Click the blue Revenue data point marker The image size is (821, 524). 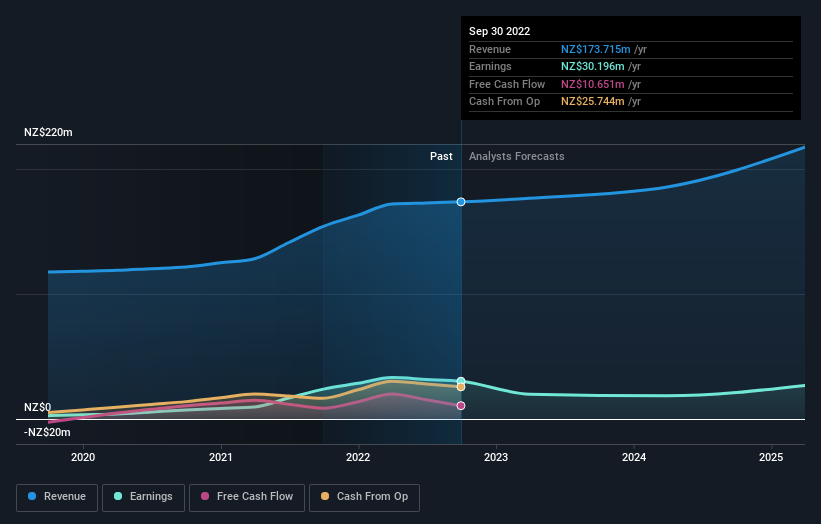point(461,202)
